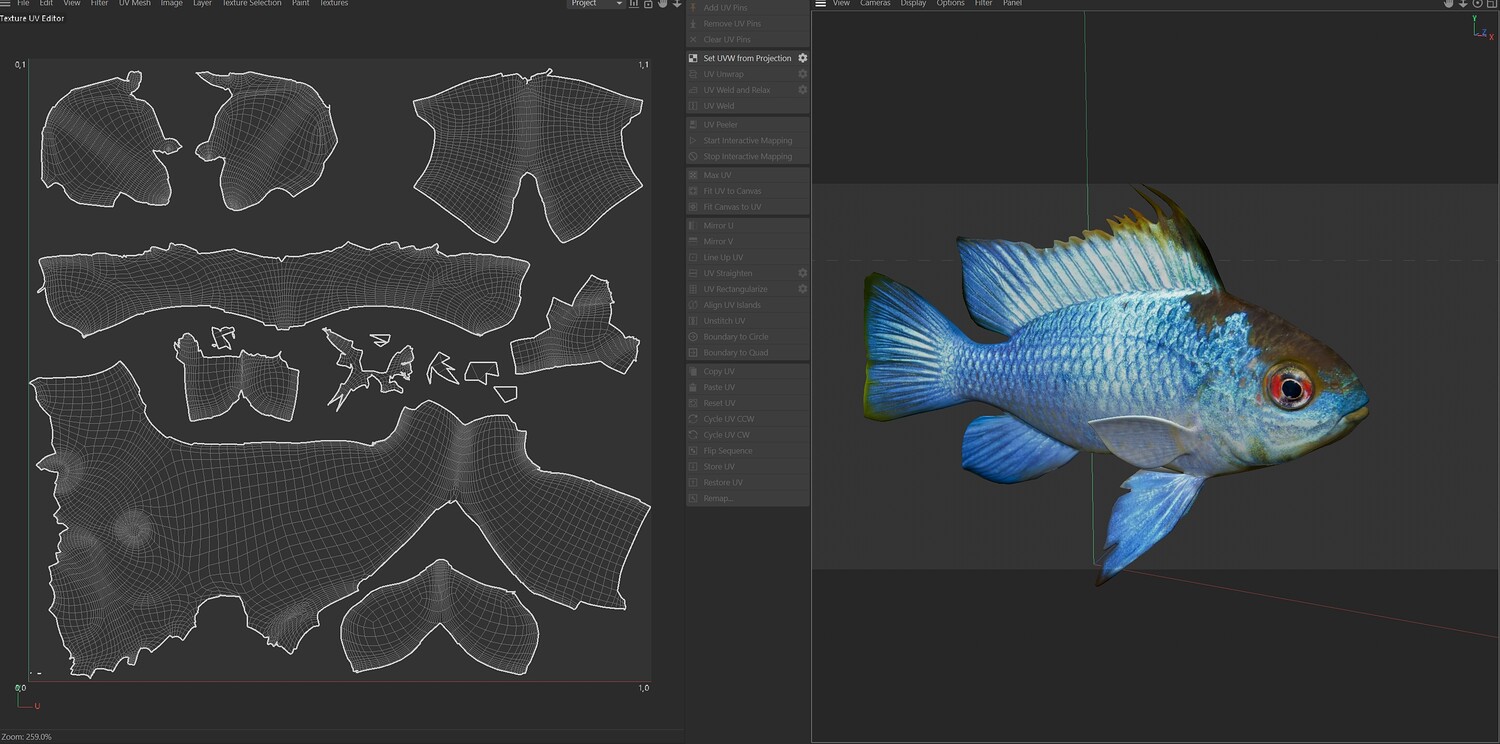The image size is (1500, 744).
Task: Click the Mirror U icon
Action: pos(694,226)
